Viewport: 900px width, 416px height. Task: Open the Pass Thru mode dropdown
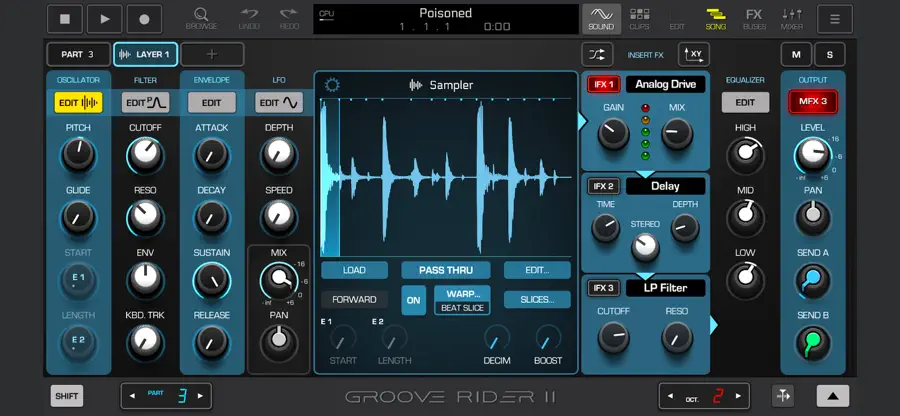446,270
